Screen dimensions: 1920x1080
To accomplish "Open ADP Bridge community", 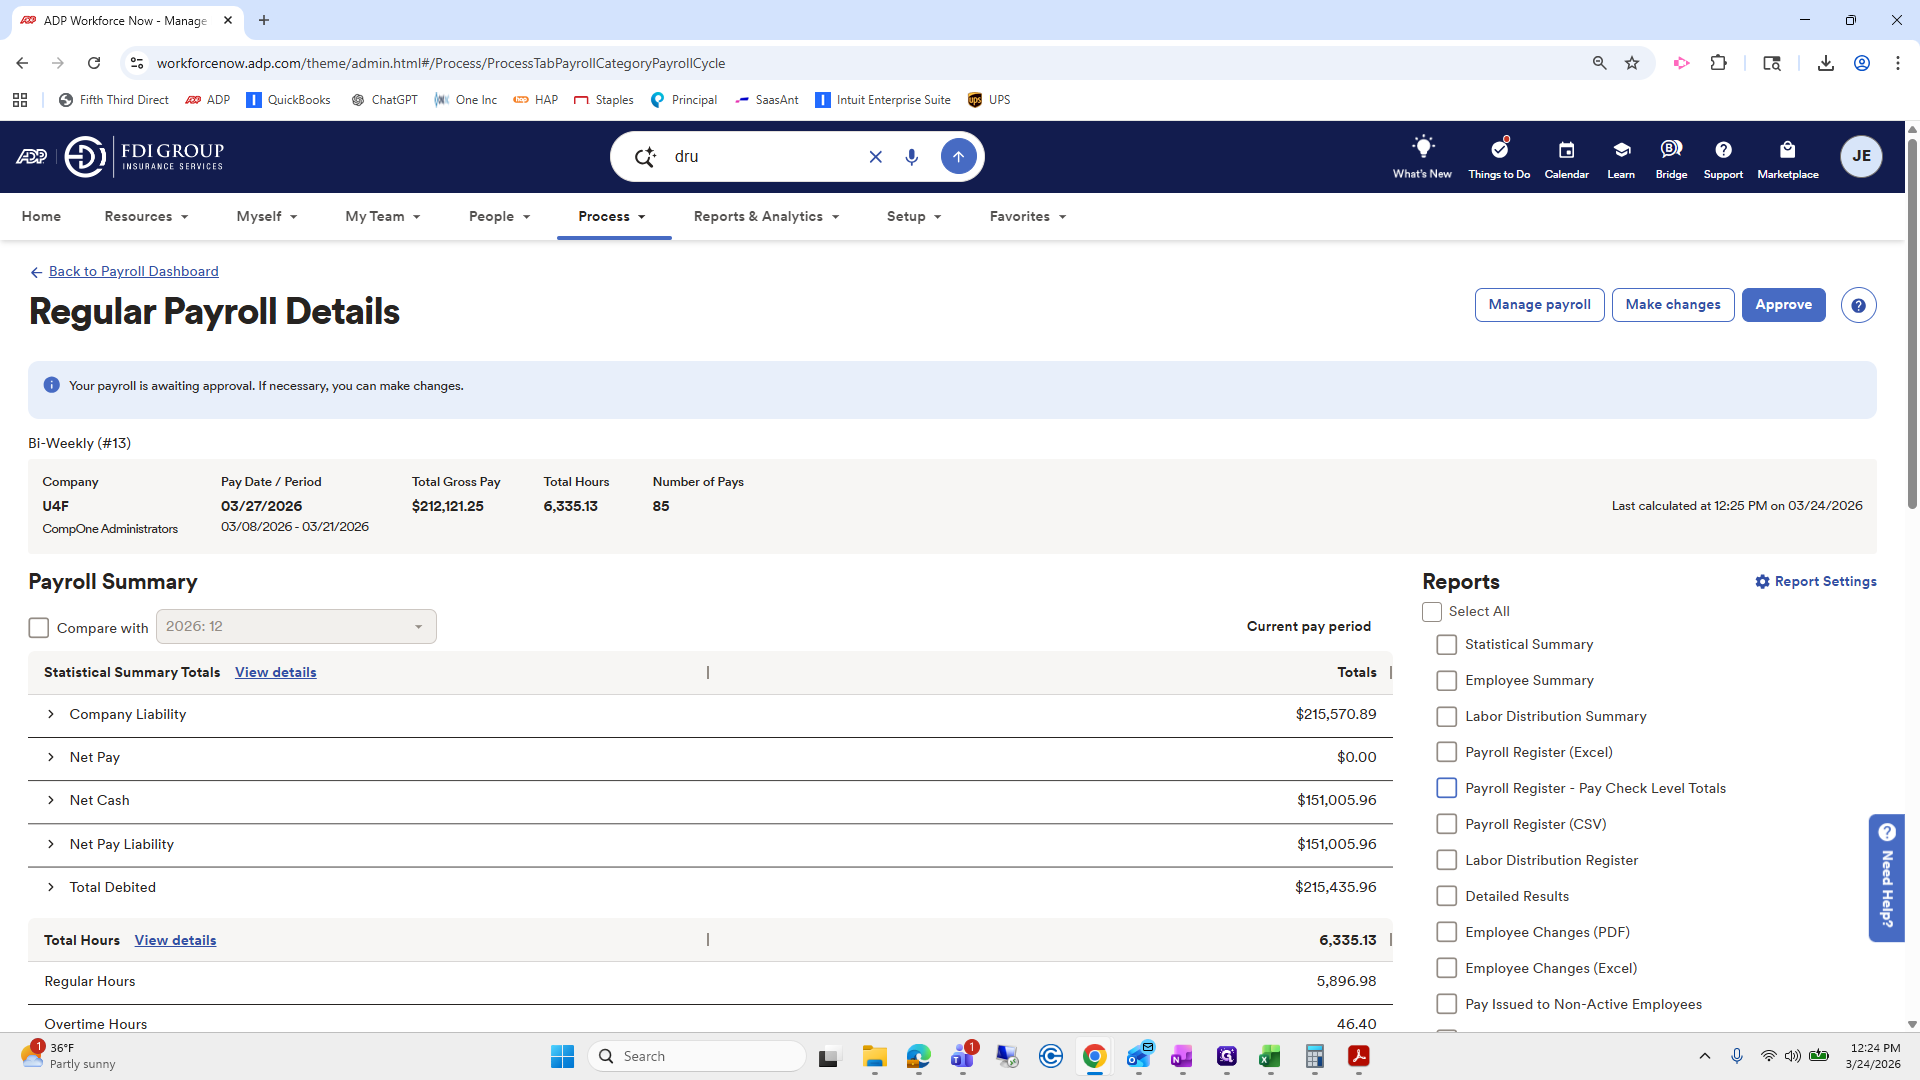I will click(x=1670, y=156).
